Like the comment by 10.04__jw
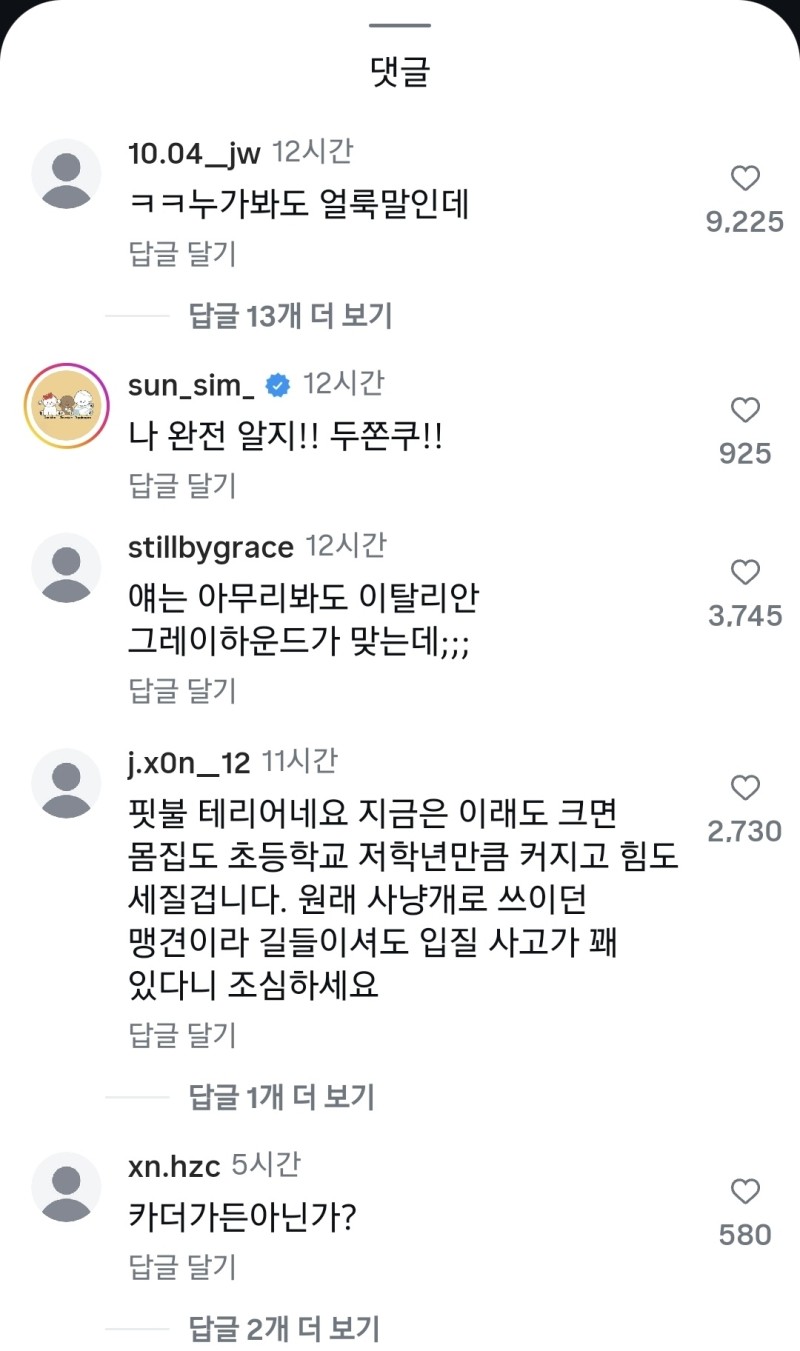Image resolution: width=800 pixels, height=1351 pixels. (744, 180)
